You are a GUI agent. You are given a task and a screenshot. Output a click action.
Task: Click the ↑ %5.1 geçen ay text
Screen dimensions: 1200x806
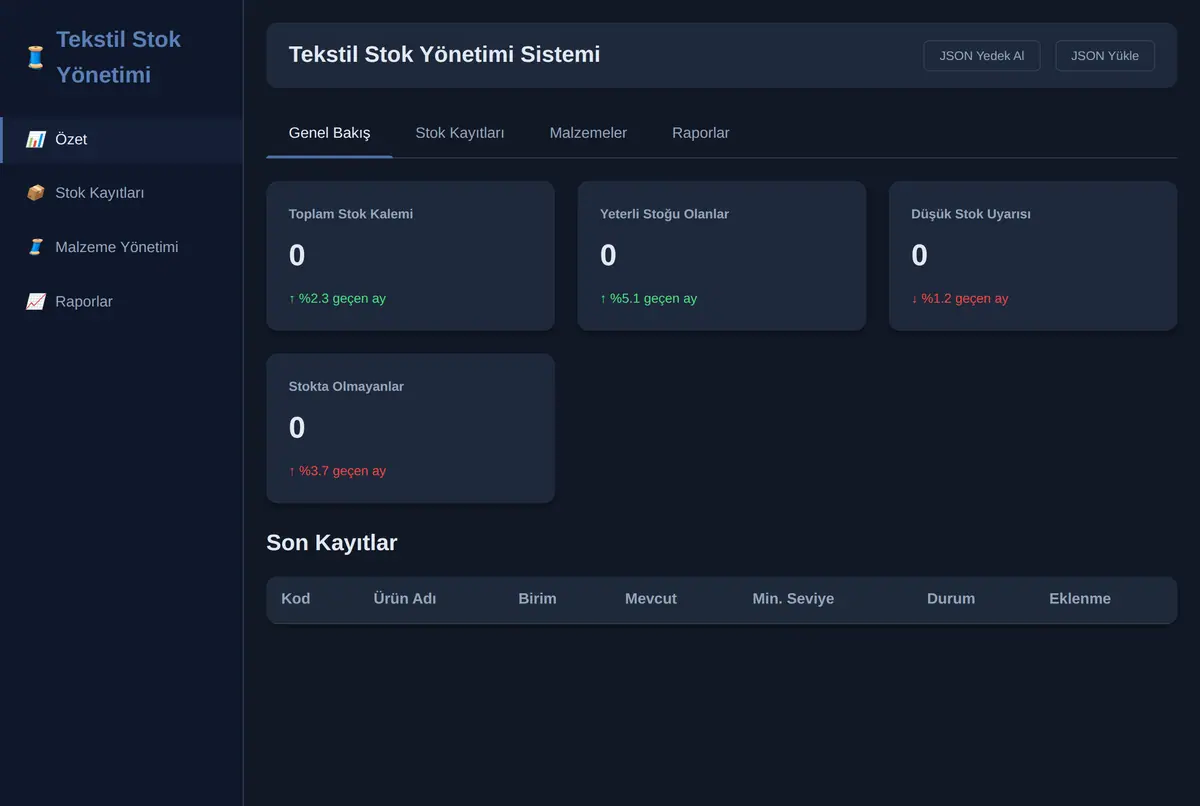tap(648, 298)
